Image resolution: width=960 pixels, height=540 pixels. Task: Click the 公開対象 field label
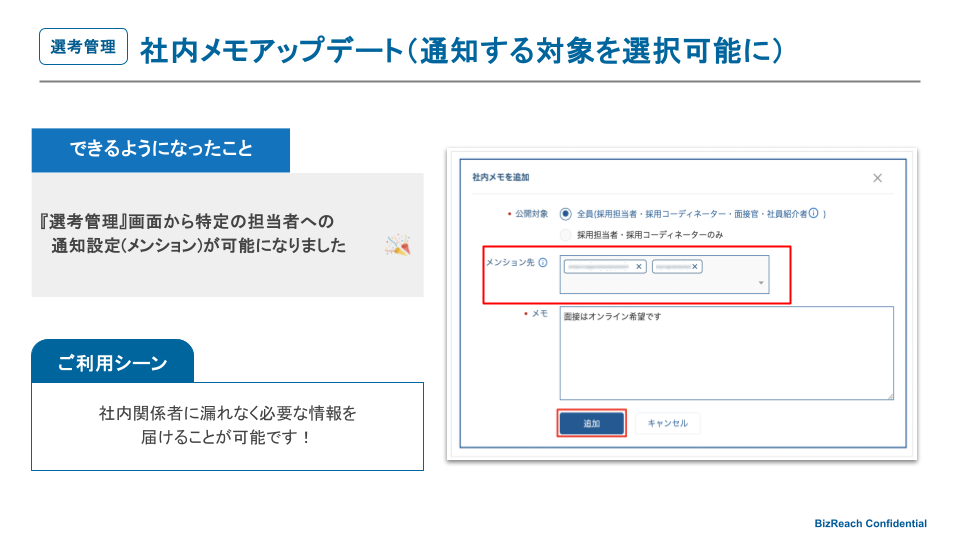pyautogui.click(x=531, y=214)
